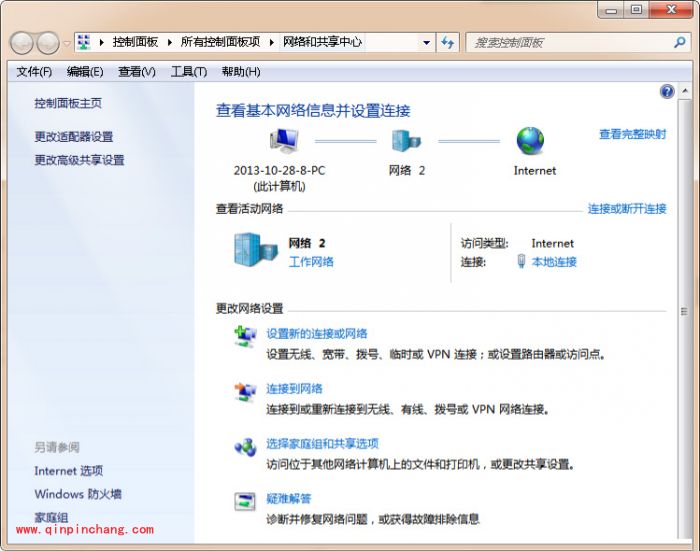Open 疑难解答 link
This screenshot has width=700, height=551.
point(288,498)
